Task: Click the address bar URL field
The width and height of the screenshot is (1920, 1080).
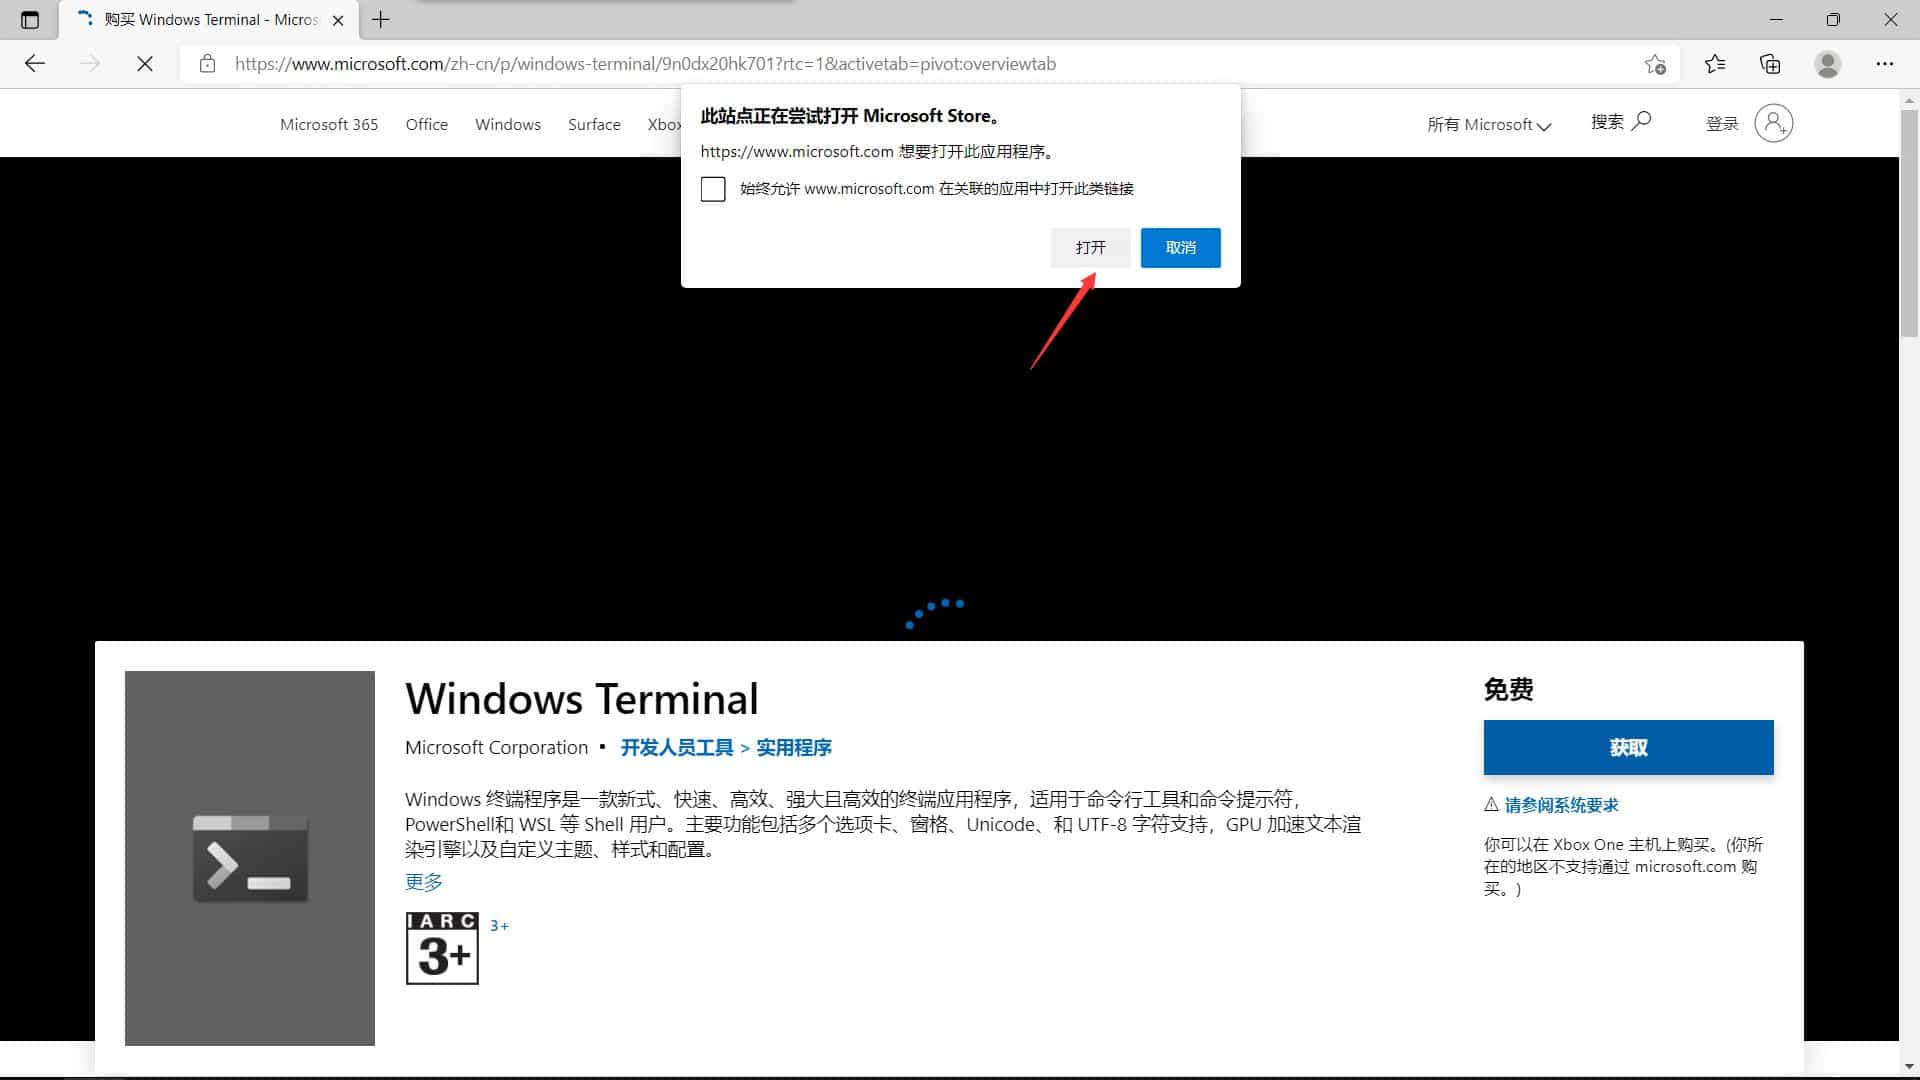Action: tap(930, 64)
